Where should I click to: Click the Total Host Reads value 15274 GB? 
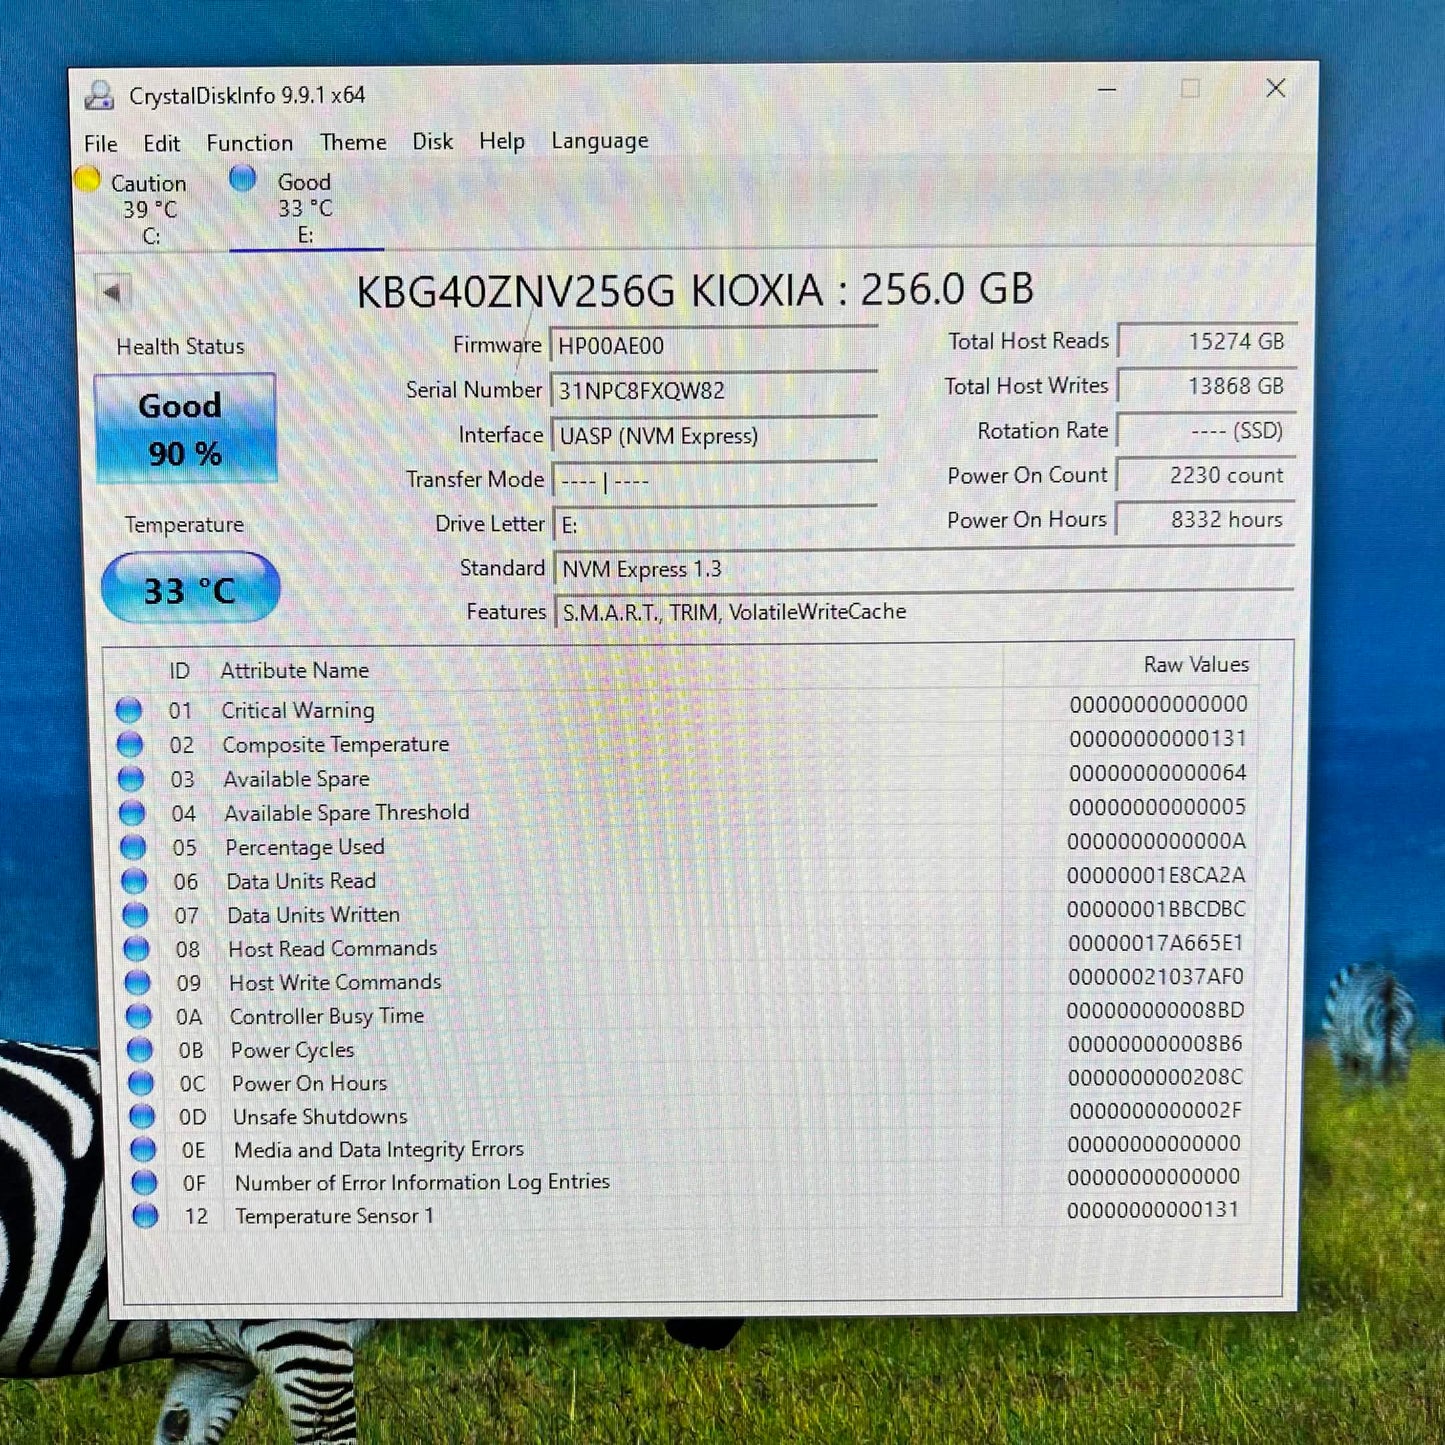[1207, 342]
